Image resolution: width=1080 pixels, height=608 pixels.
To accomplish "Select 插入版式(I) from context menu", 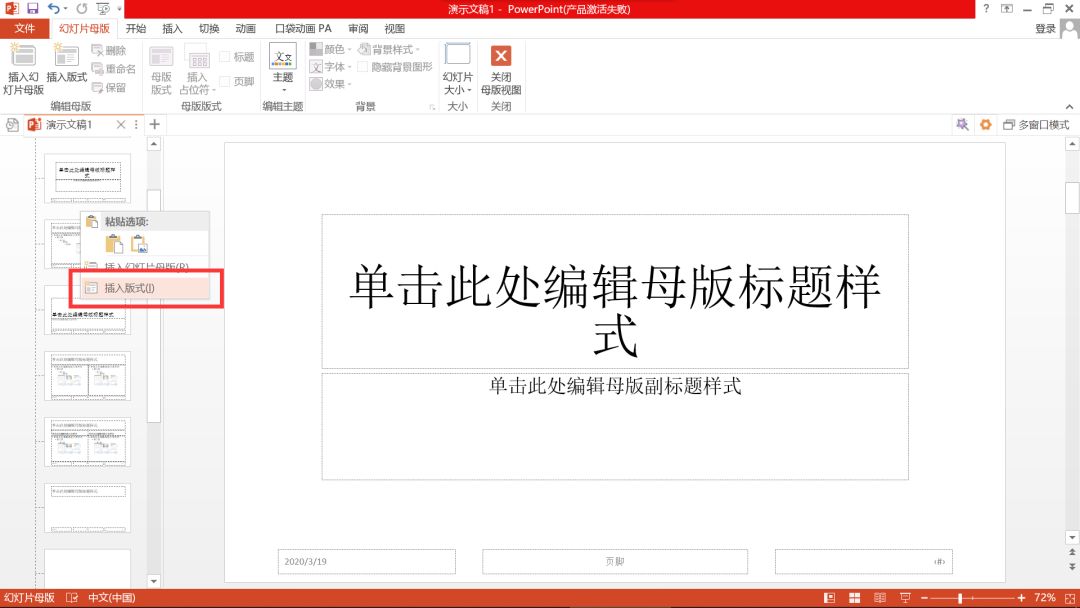I will tap(130, 288).
